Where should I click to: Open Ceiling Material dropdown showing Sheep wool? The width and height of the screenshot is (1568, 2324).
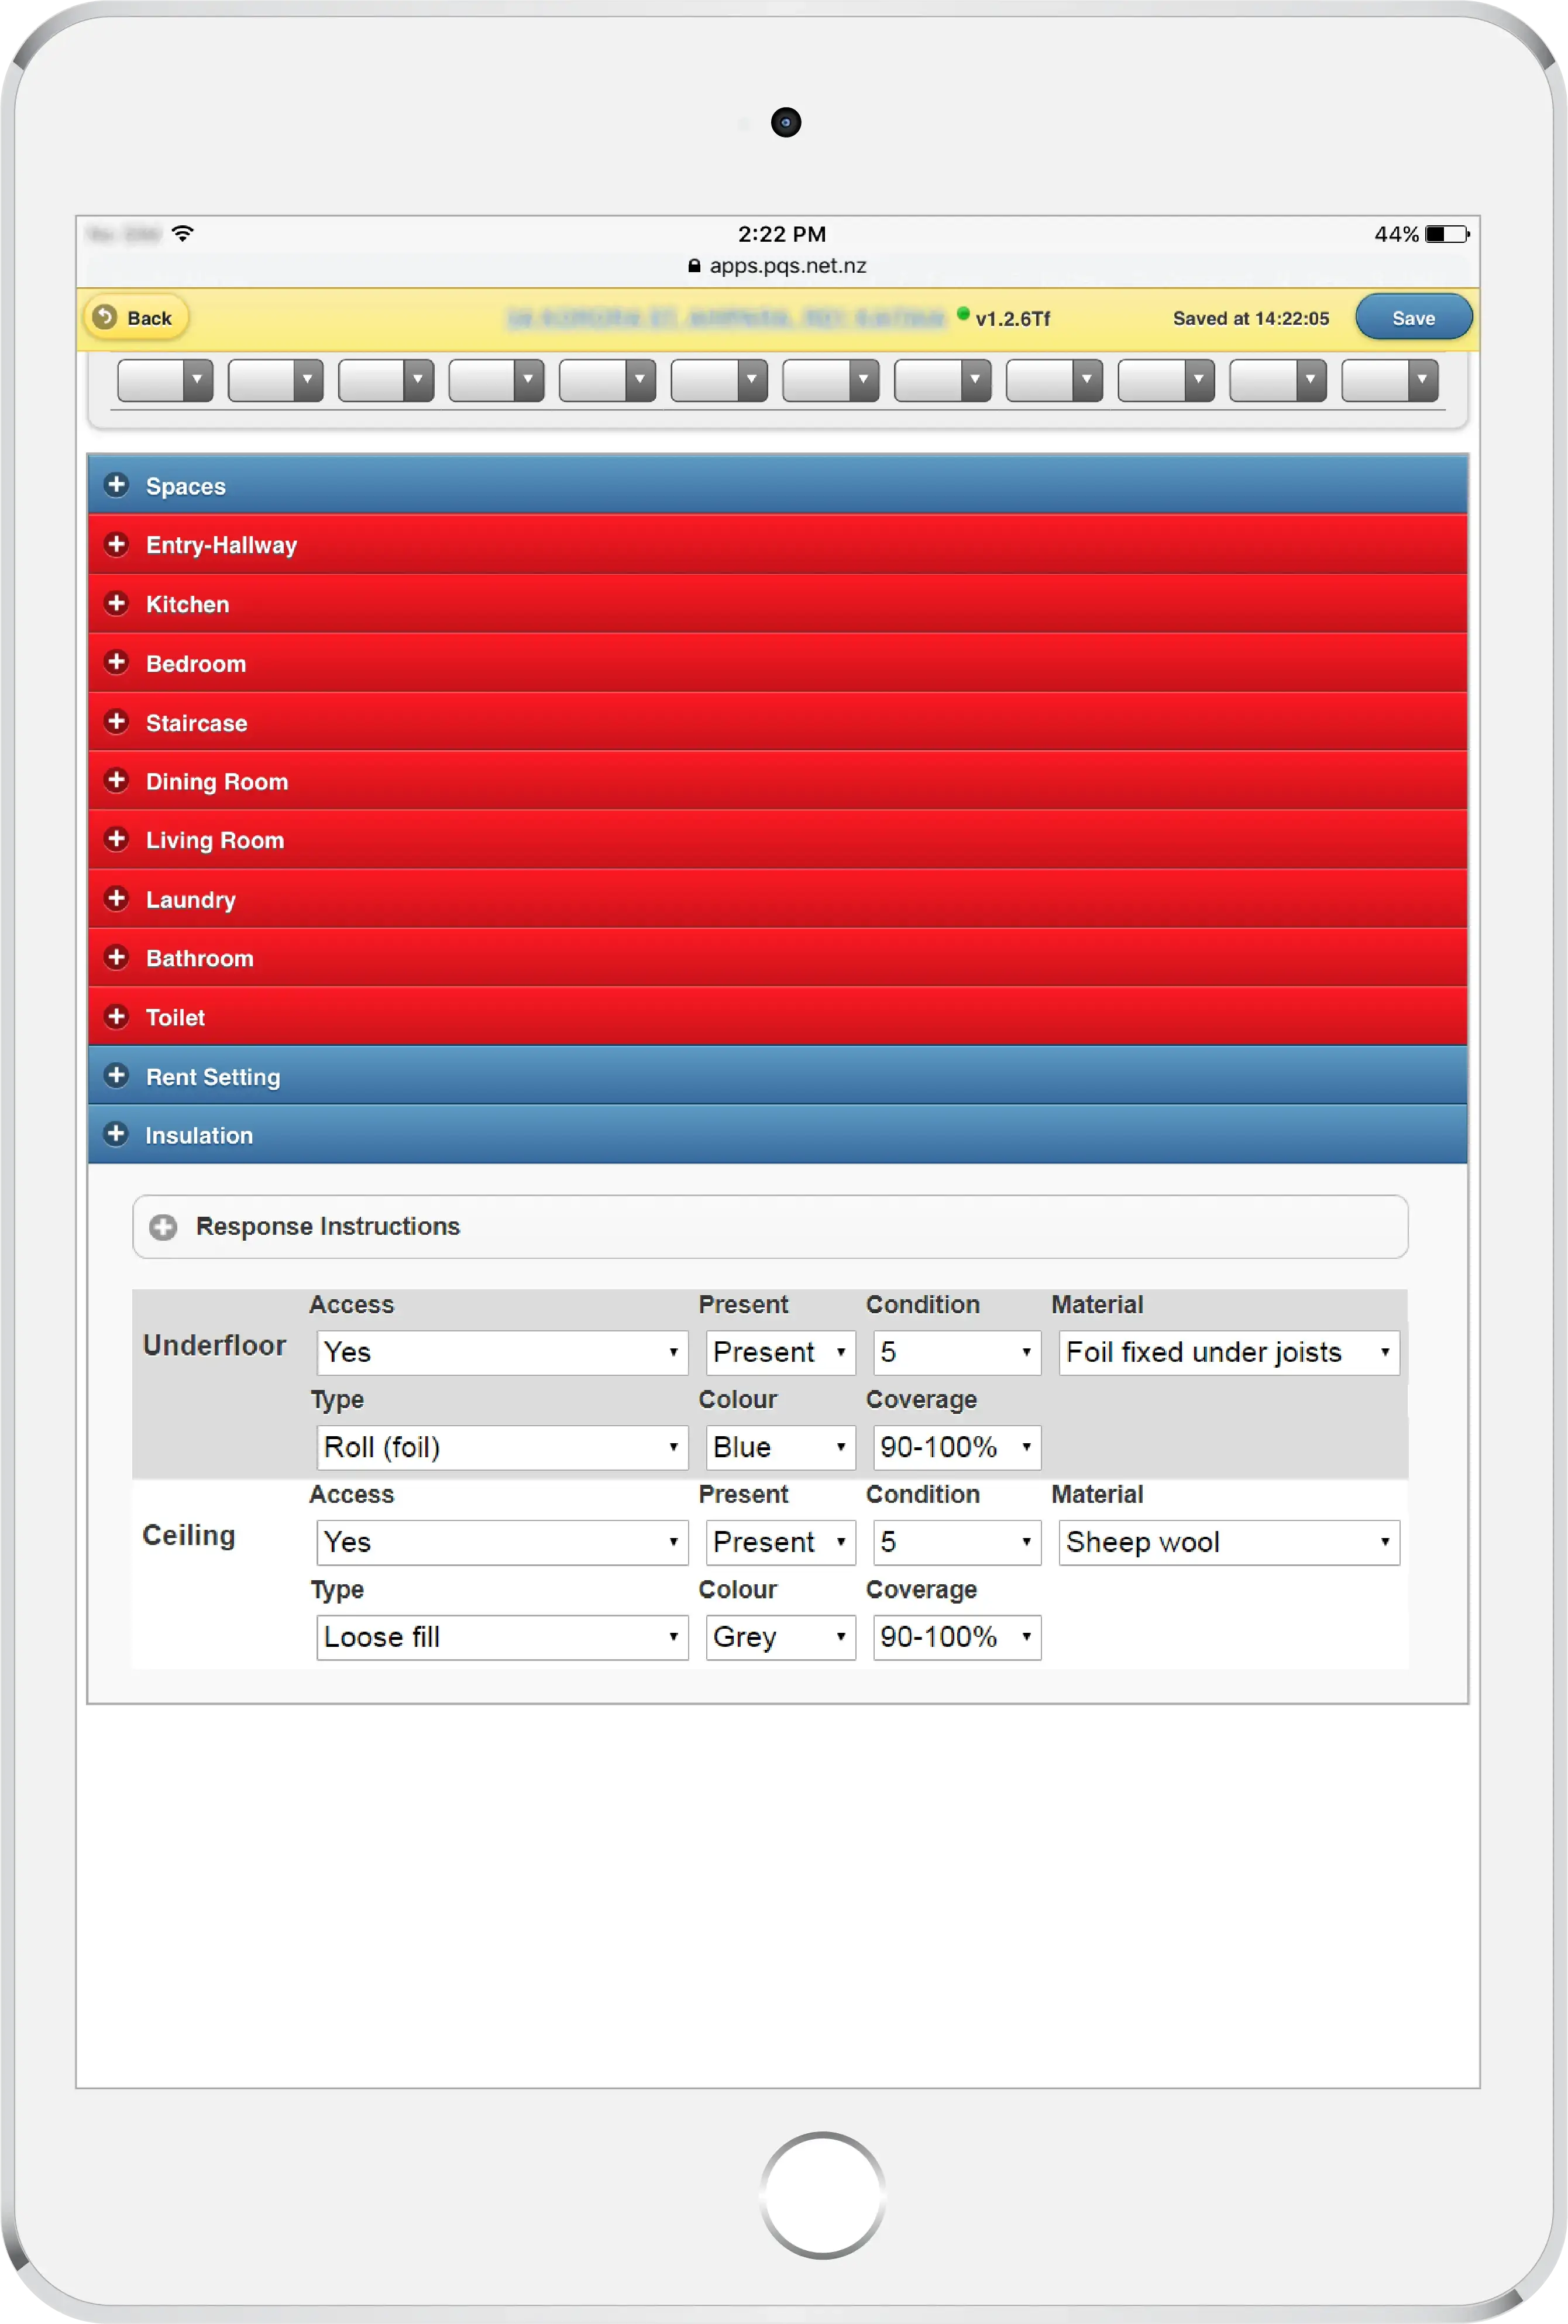1228,1542
